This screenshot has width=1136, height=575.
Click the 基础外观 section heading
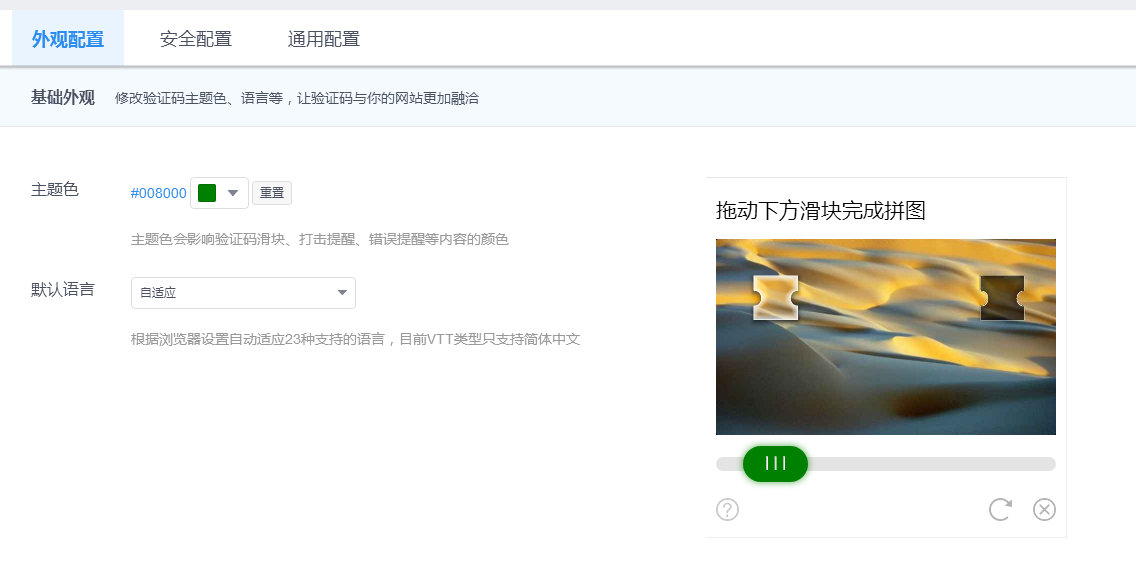63,98
